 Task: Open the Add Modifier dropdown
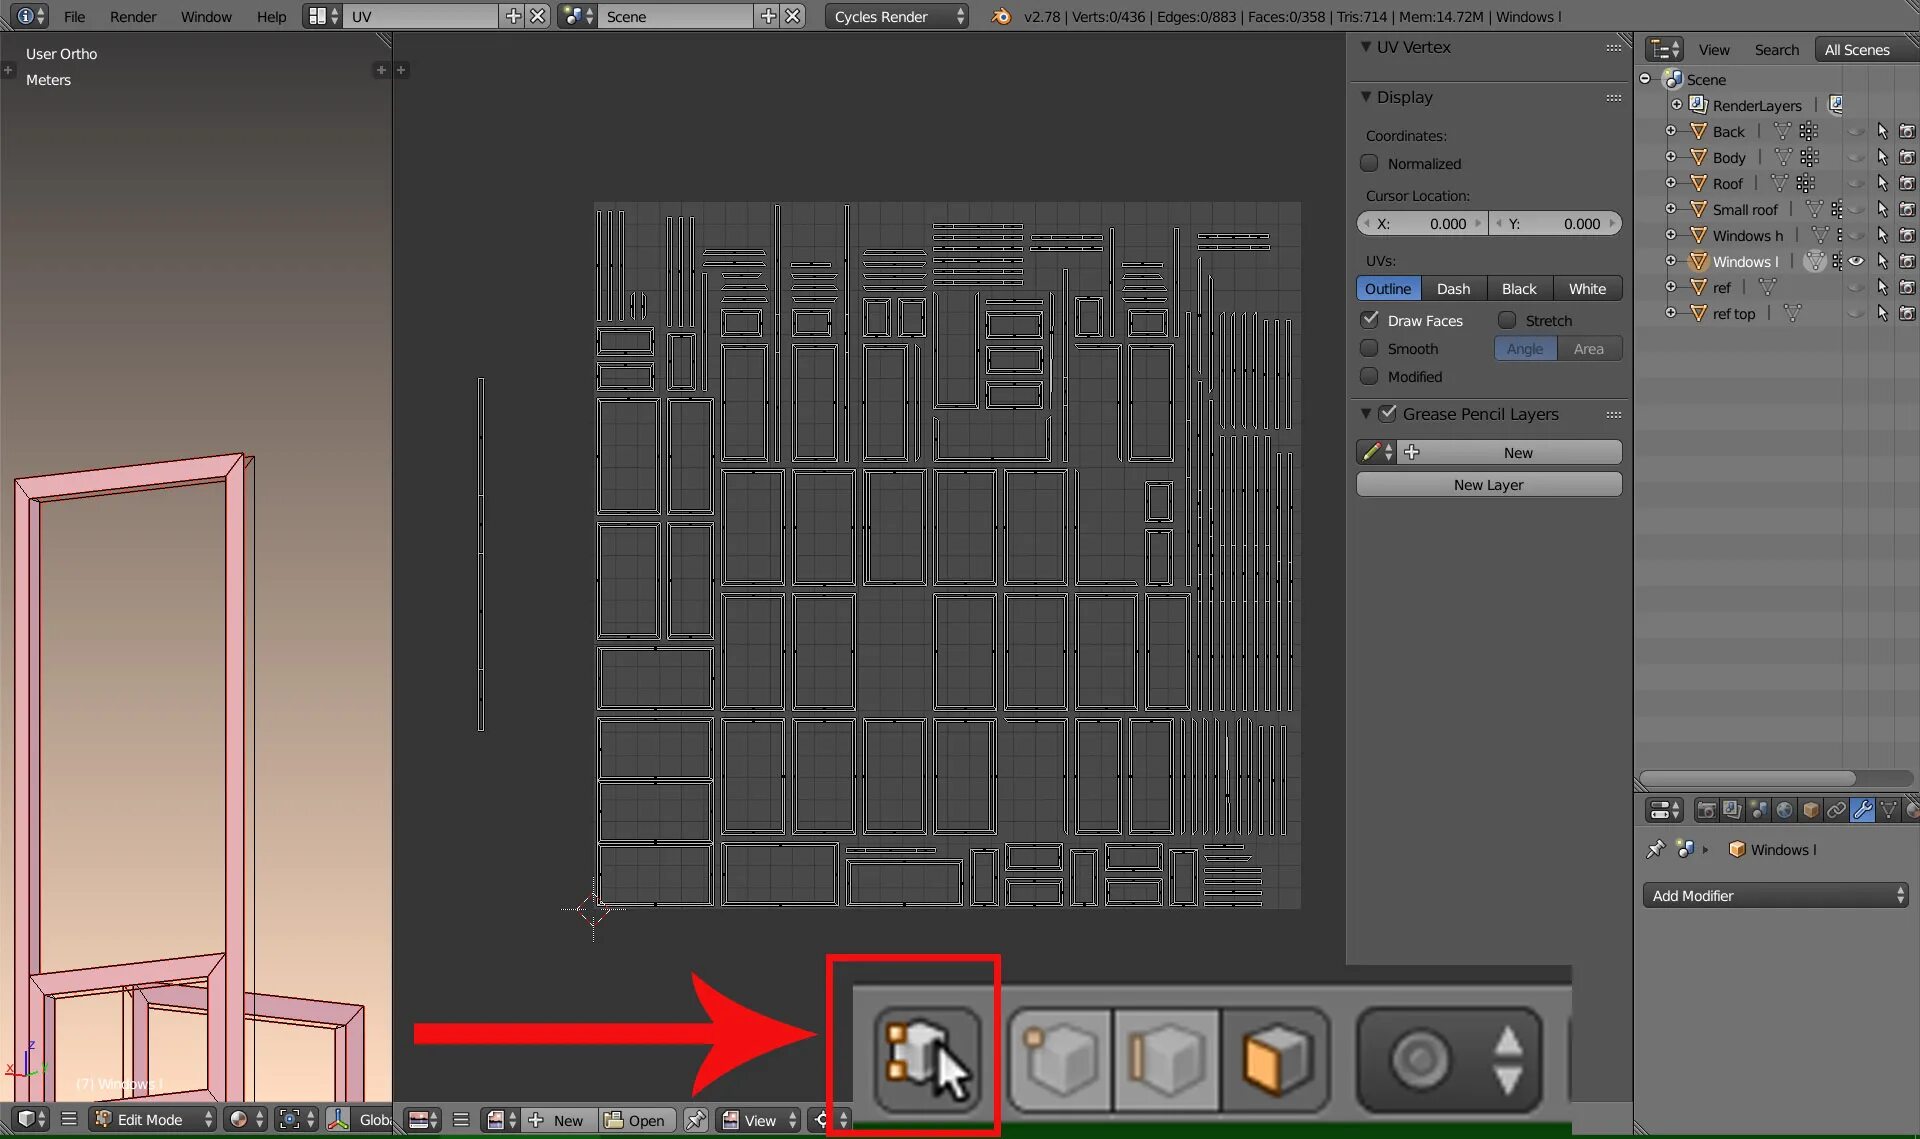(x=1775, y=896)
